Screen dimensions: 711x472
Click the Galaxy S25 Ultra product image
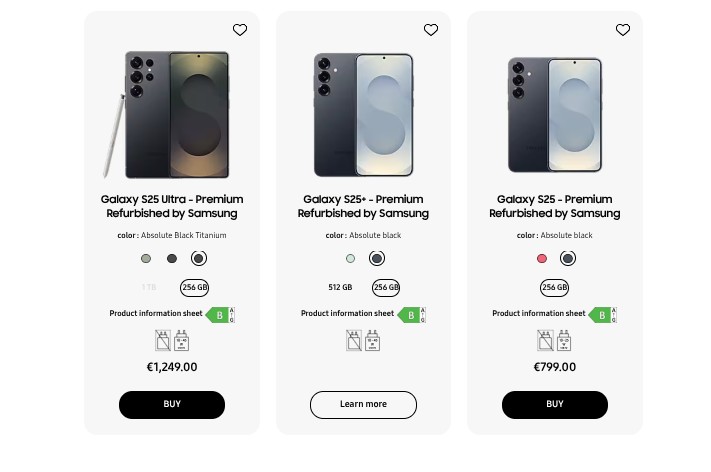click(172, 115)
